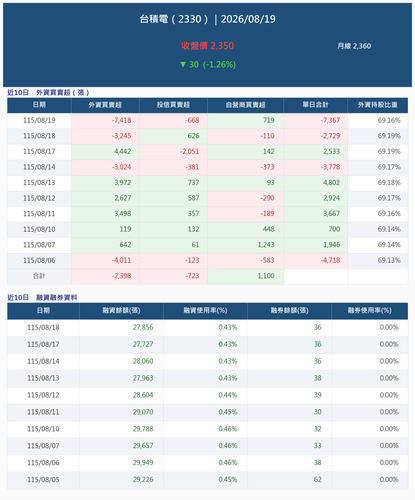The image size is (415, 500).
Task: Click the title 台積電 ( 2330 ) | 2026/08/19
Action: click(x=207, y=19)
